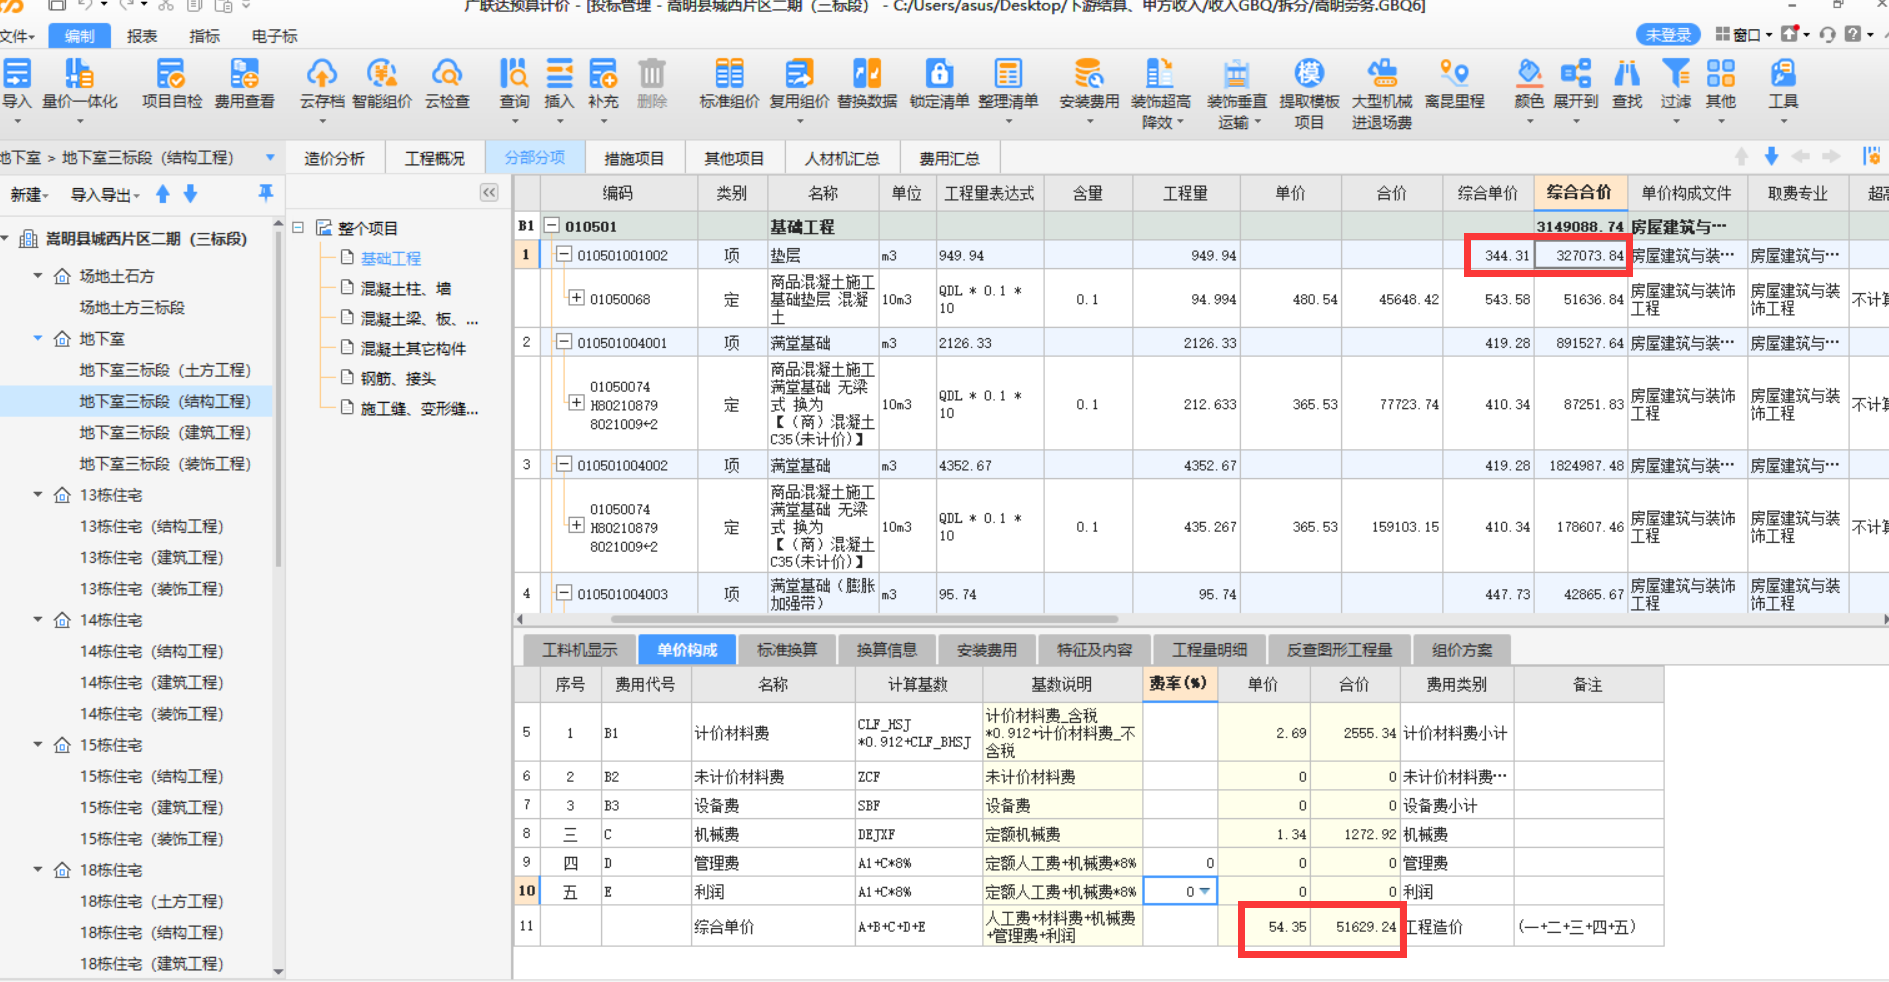1889x982 pixels.
Task: Open the 人材机汇总 tab
Action: (x=842, y=158)
